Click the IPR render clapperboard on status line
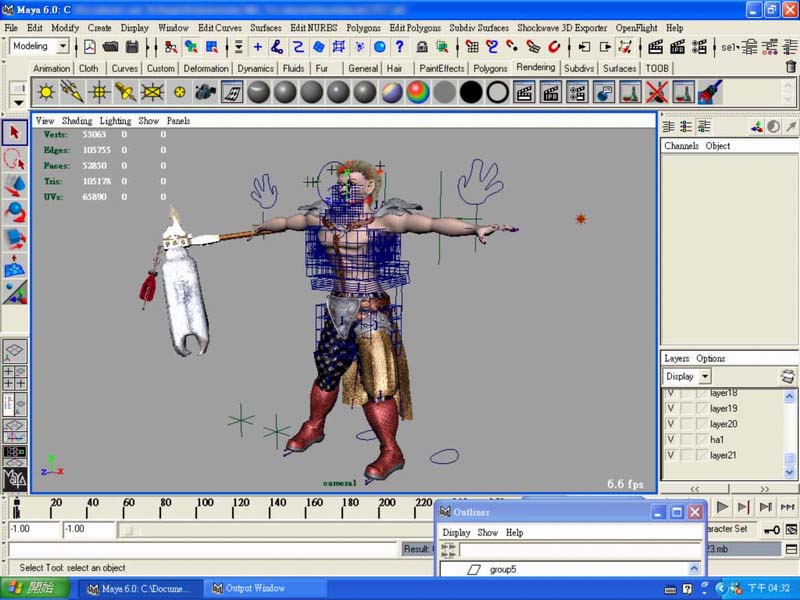The image size is (800, 600). pyautogui.click(x=677, y=47)
